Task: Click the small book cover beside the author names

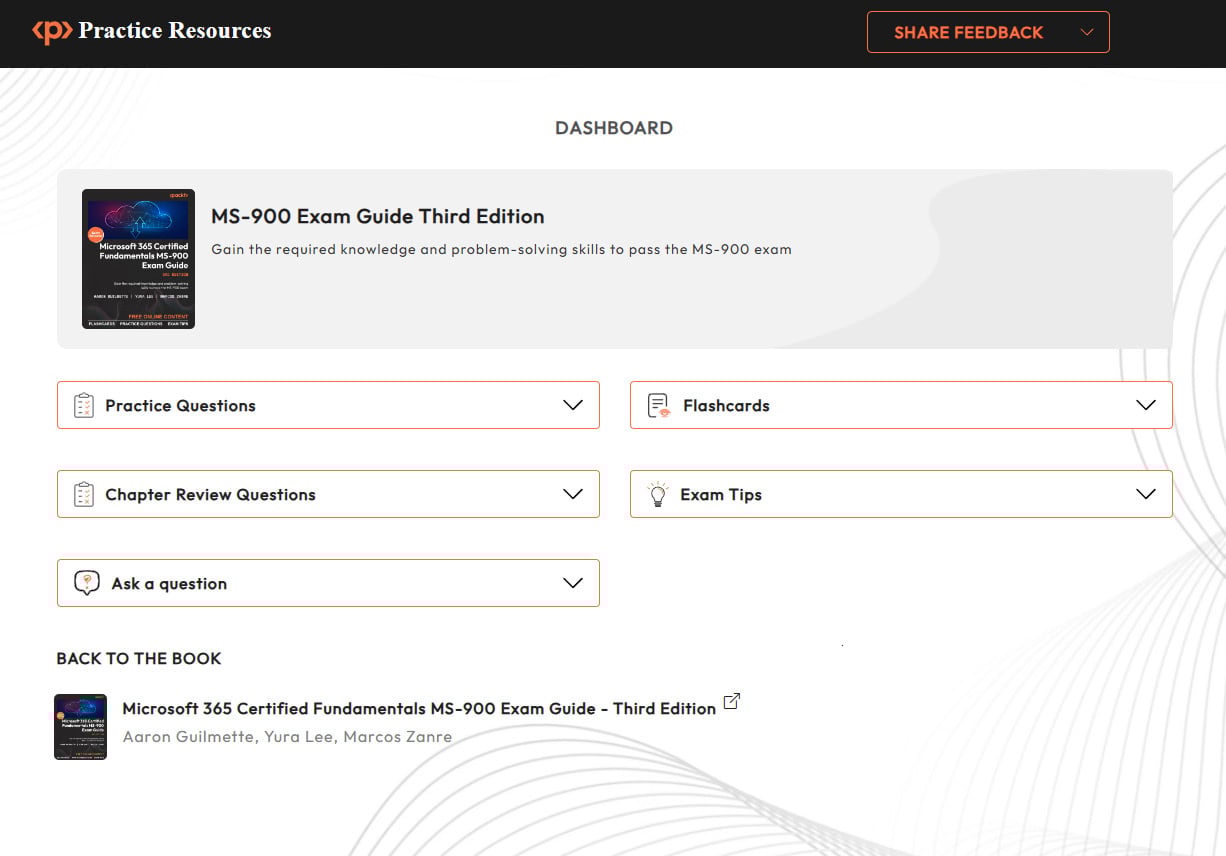Action: [x=80, y=727]
